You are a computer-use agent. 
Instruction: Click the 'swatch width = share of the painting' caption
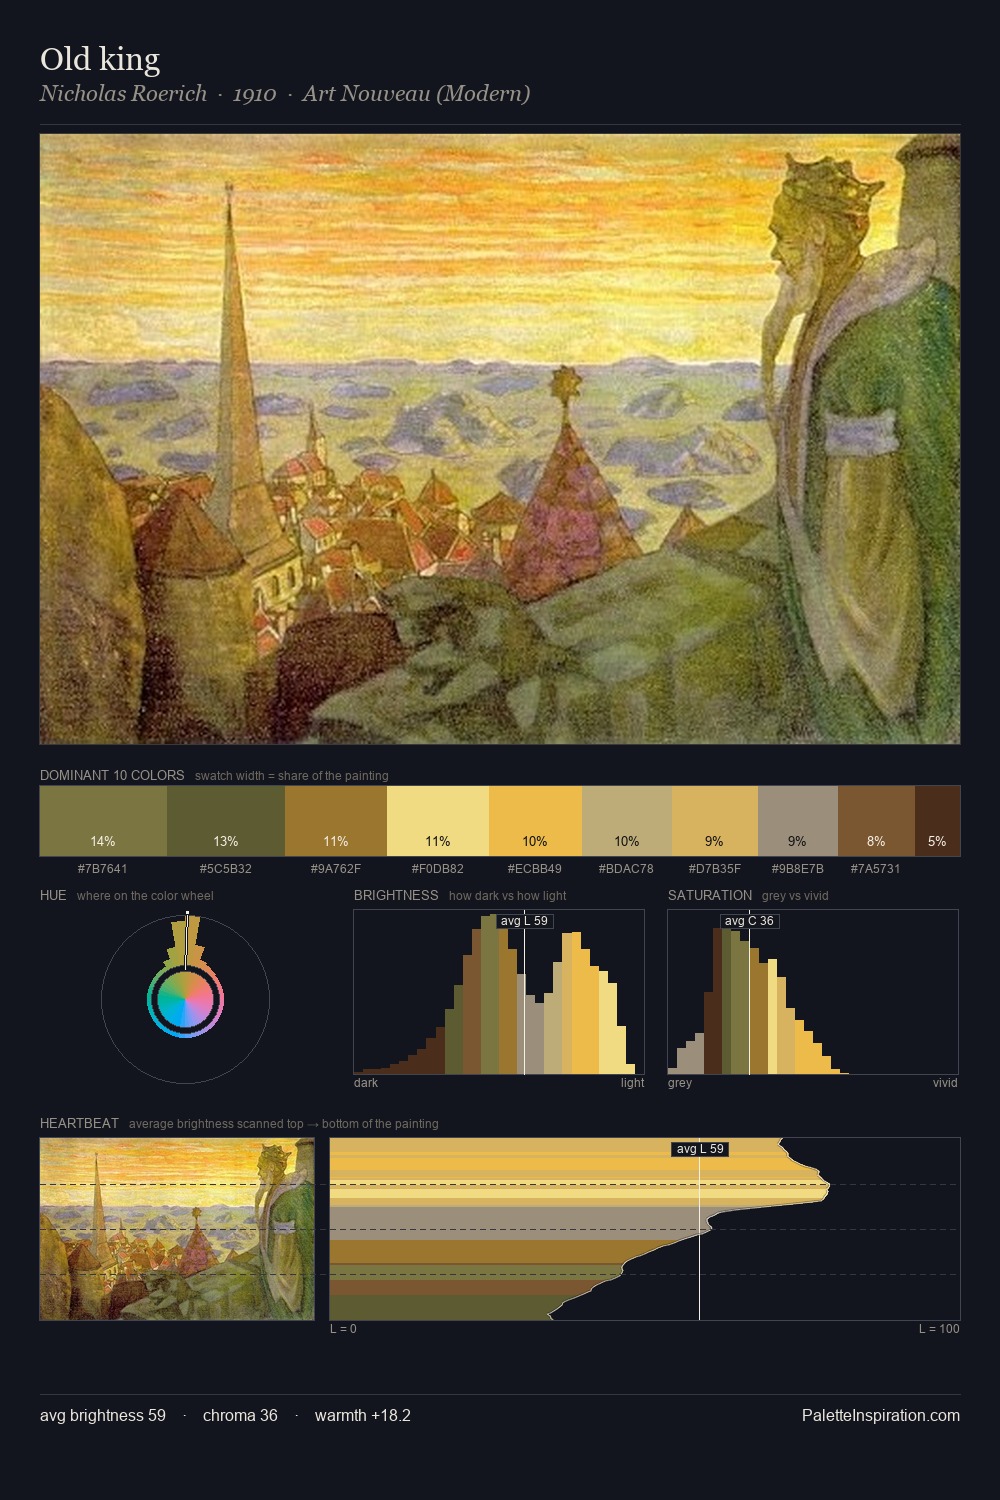tap(292, 776)
